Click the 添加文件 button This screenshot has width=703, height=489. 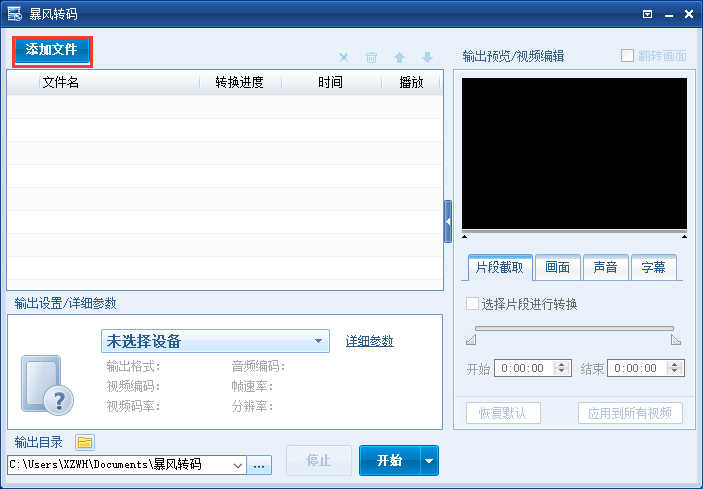[52, 49]
